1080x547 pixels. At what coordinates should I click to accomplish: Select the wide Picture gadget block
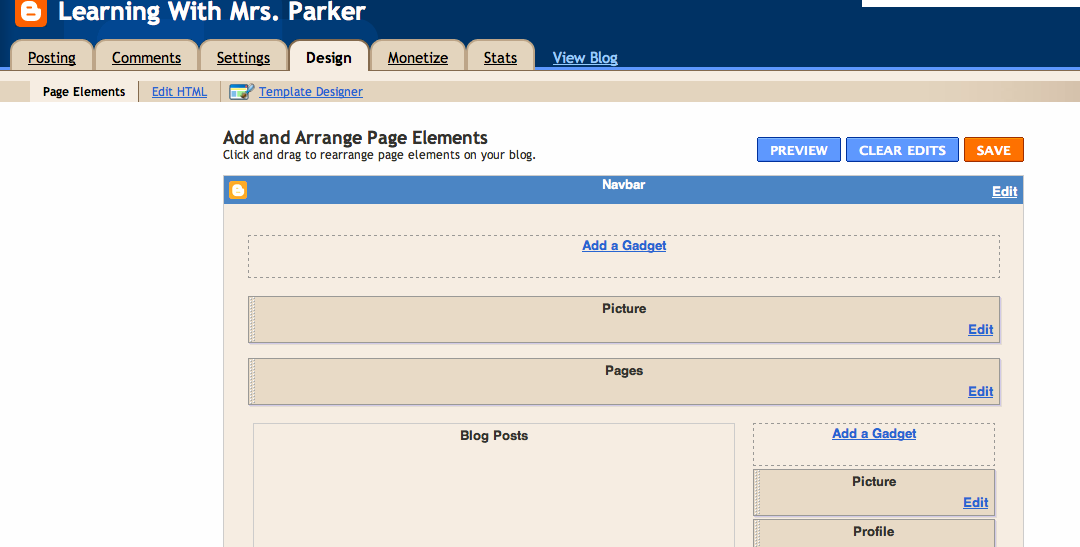624,320
